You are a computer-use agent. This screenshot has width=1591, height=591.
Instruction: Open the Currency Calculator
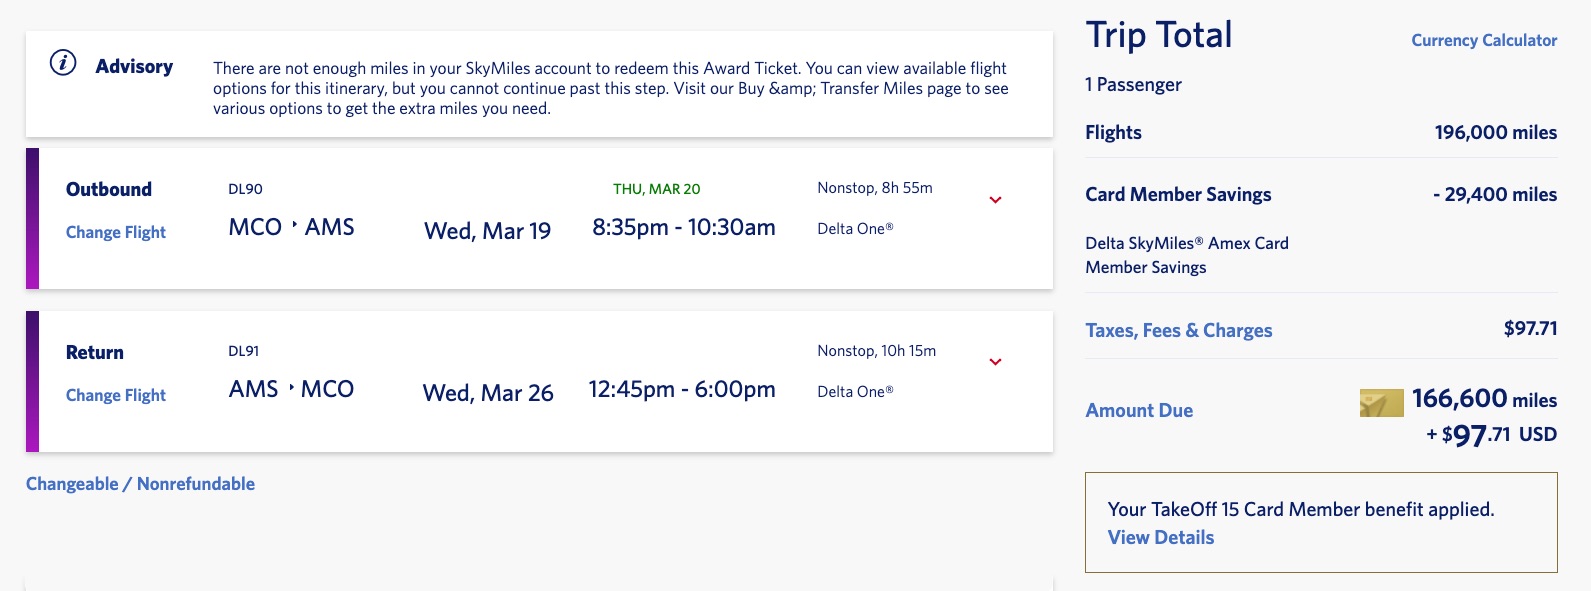(1483, 40)
